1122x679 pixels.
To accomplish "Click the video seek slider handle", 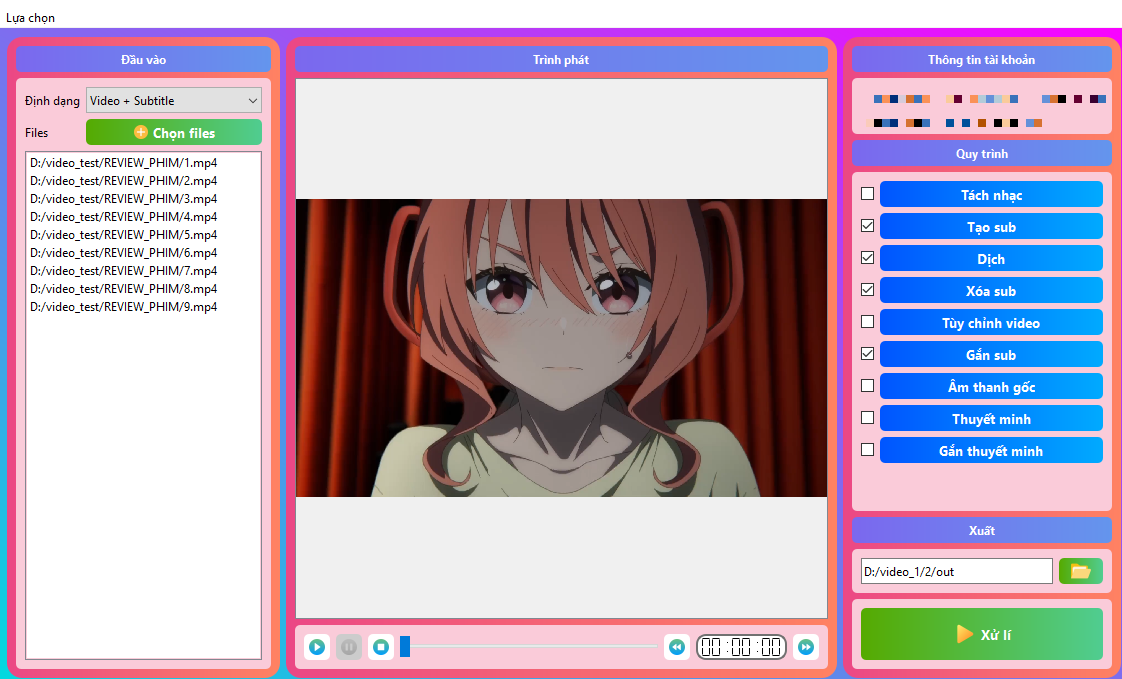I will [x=405, y=647].
